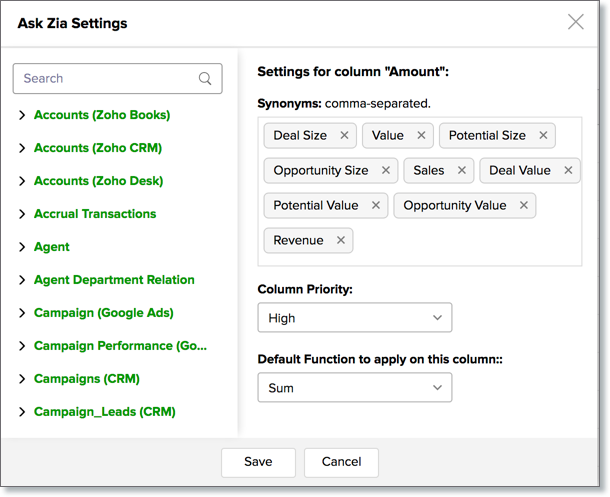Remove the "Deal Size" synonym tag
This screenshot has width=610, height=497.
[x=344, y=136]
